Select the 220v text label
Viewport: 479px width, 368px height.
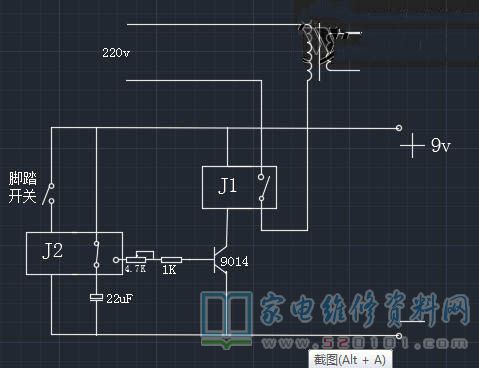click(x=116, y=53)
